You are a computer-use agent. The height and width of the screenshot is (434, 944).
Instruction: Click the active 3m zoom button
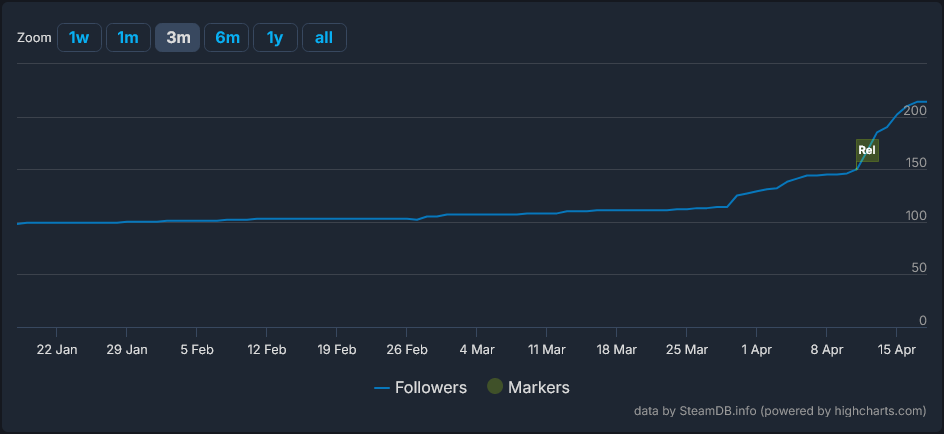pos(178,38)
